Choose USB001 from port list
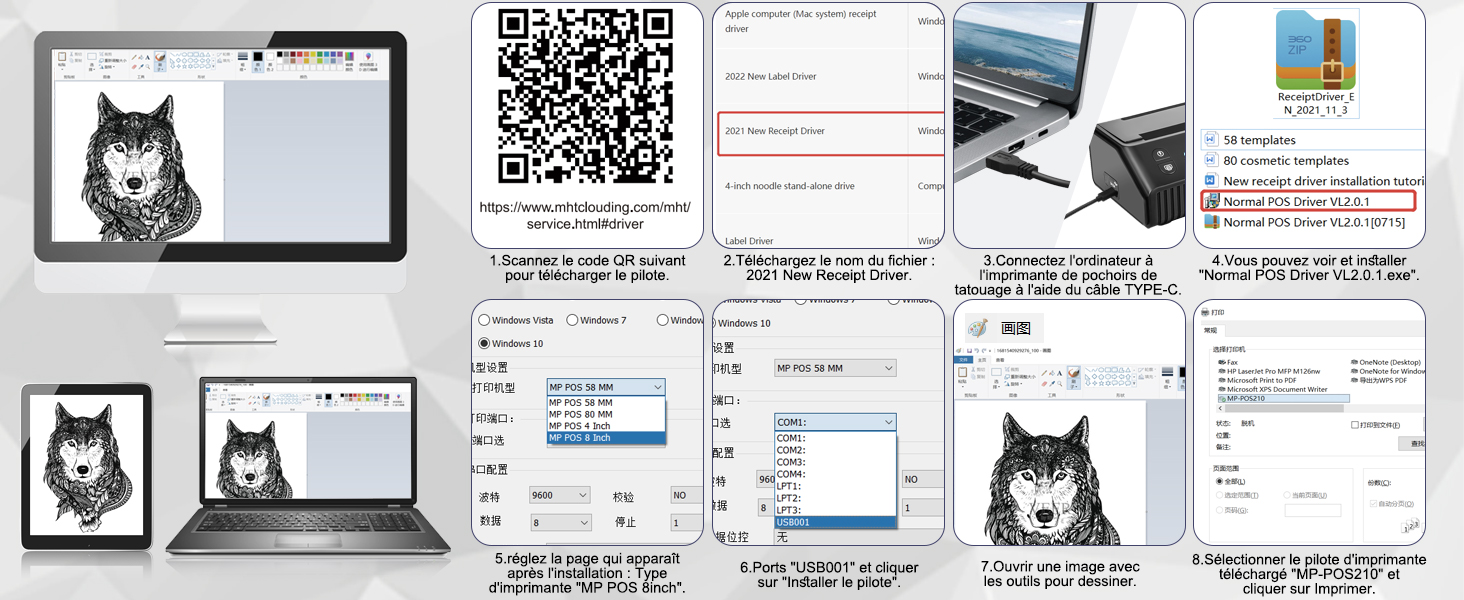Screen dimensions: 1464x600 click(x=835, y=522)
